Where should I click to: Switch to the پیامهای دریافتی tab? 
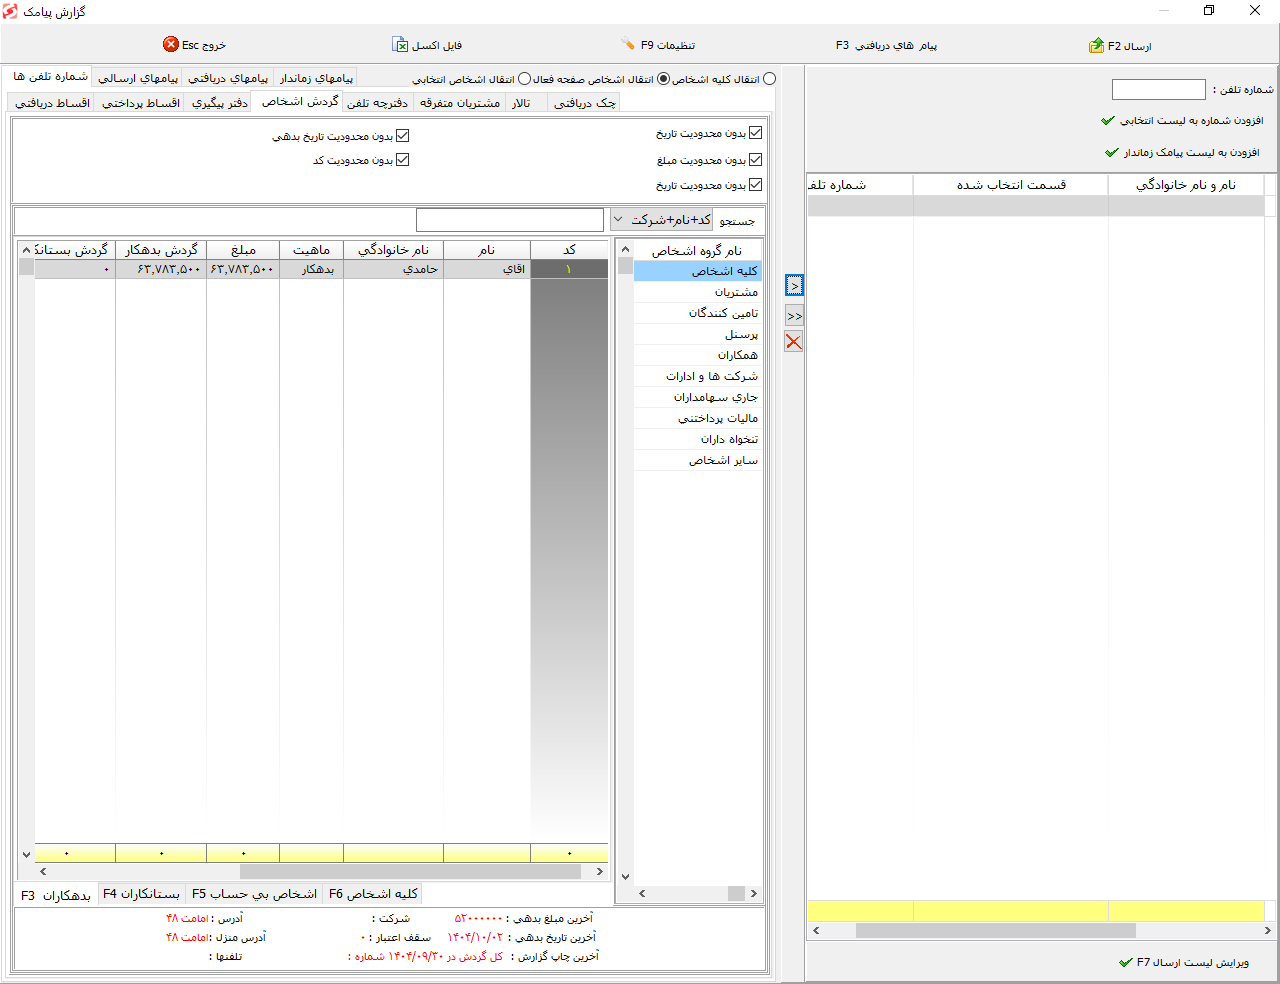pos(228,78)
